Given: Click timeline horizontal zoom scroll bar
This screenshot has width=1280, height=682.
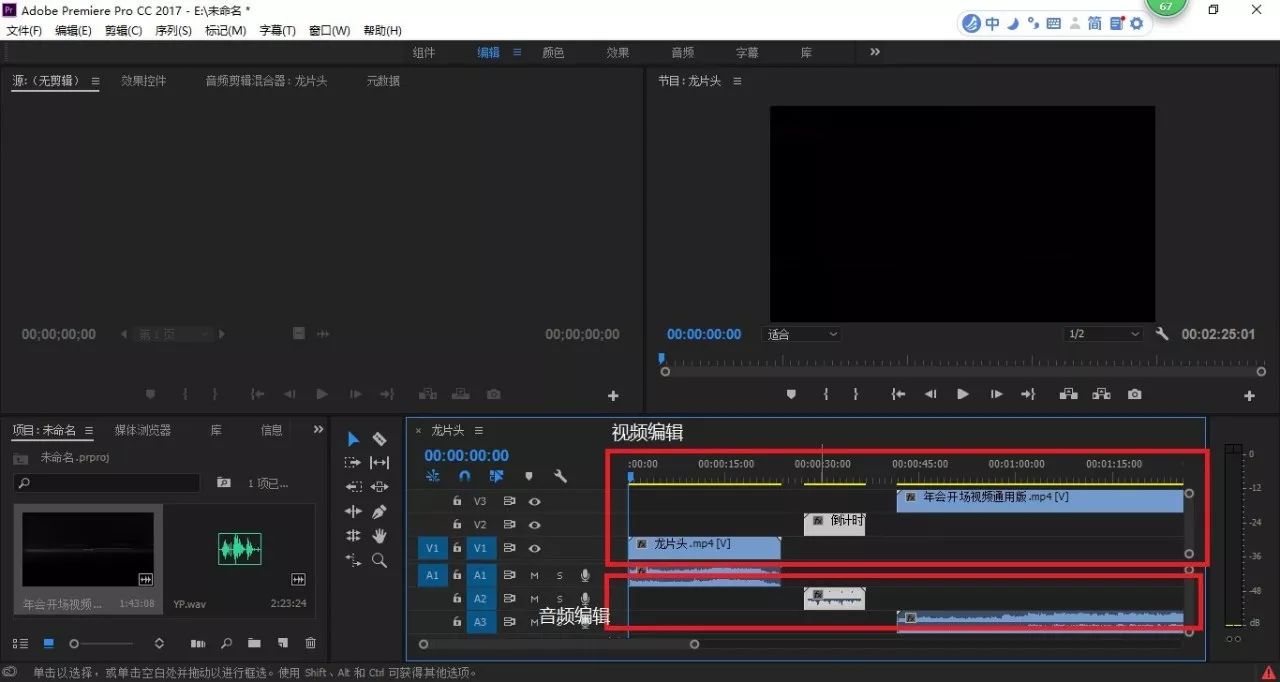Looking at the screenshot, I should pyautogui.click(x=558, y=644).
